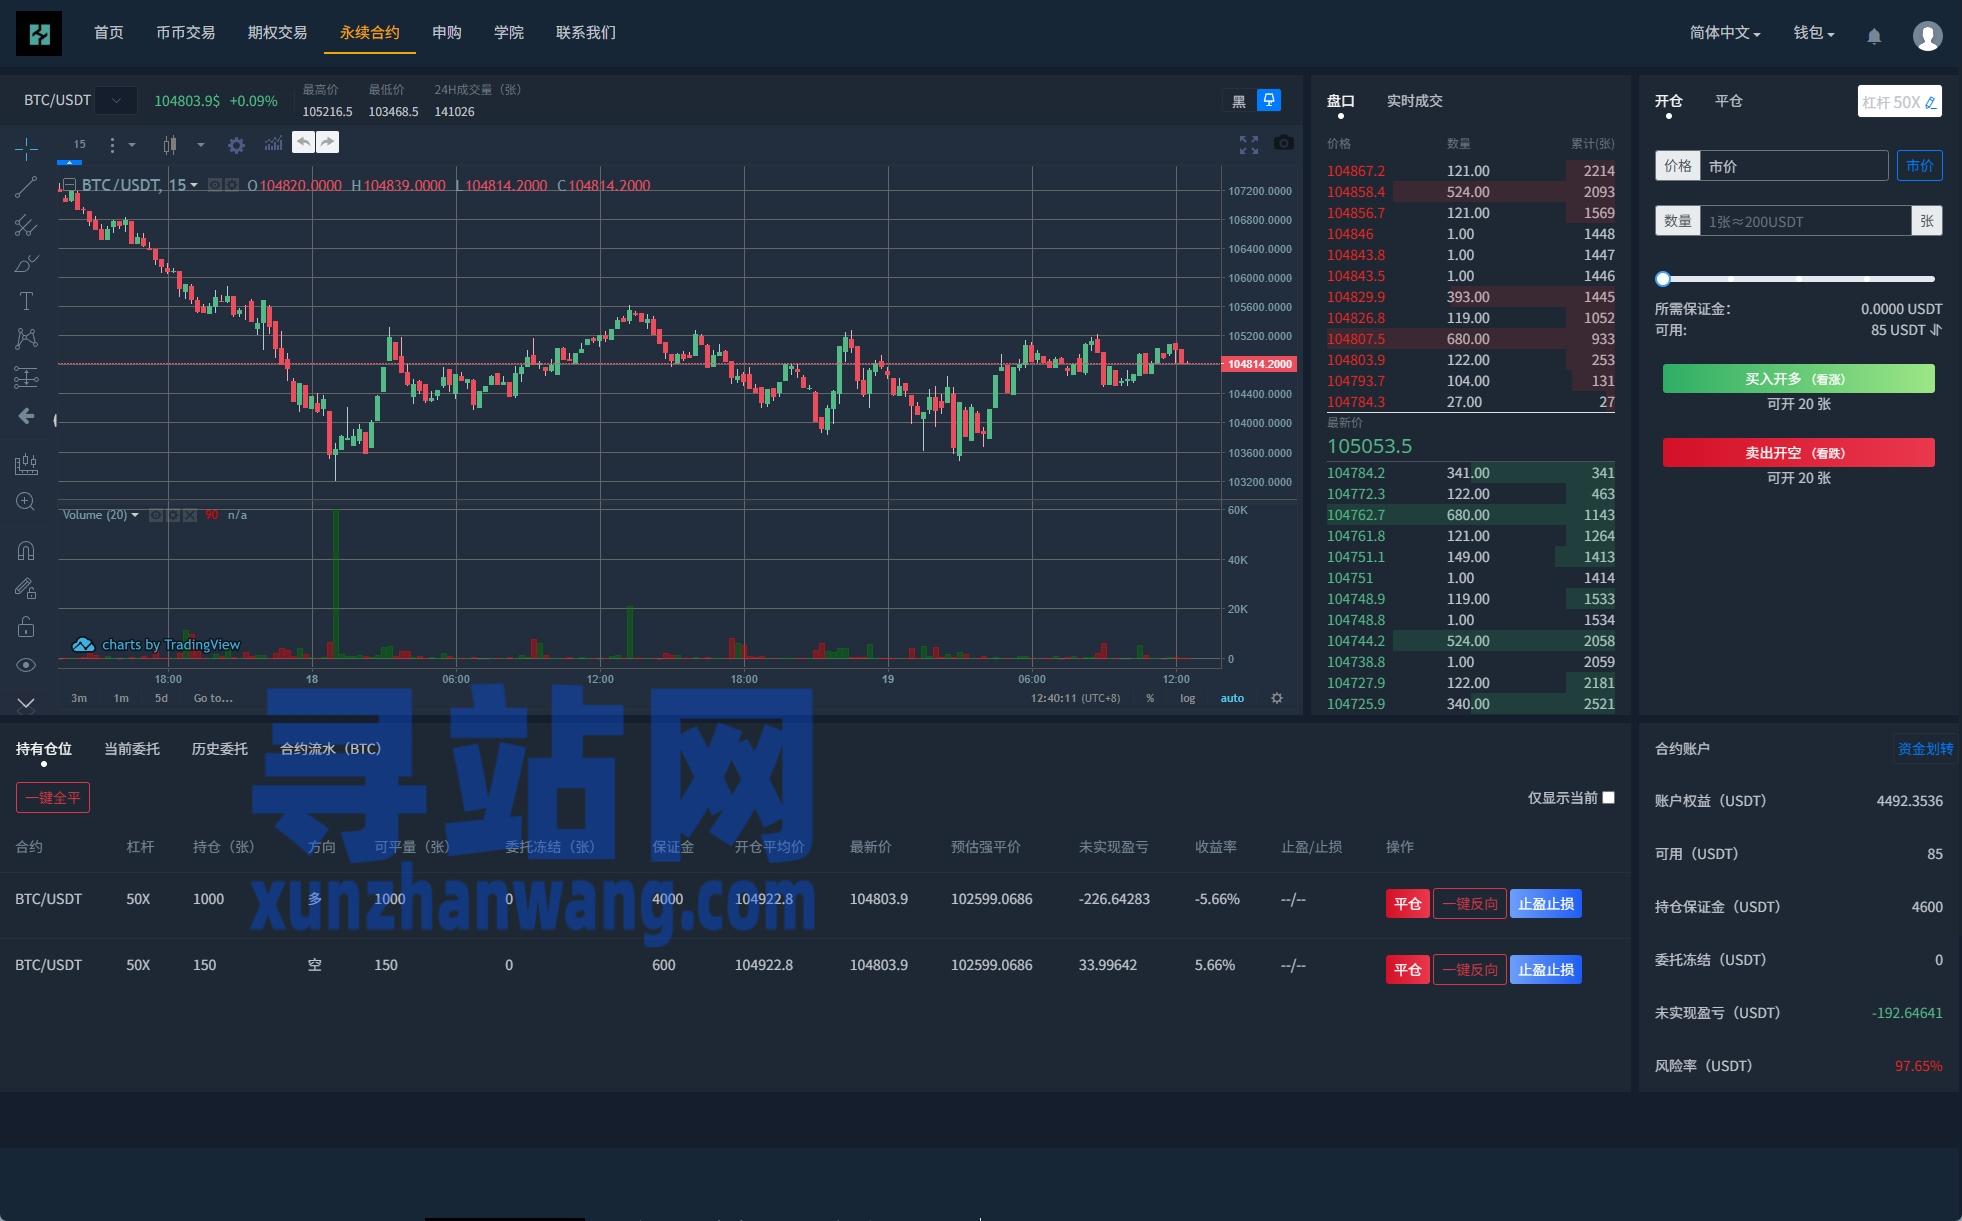The width and height of the screenshot is (1962, 1221).
Task: Toggle lock all drawing tools
Action: 26,627
